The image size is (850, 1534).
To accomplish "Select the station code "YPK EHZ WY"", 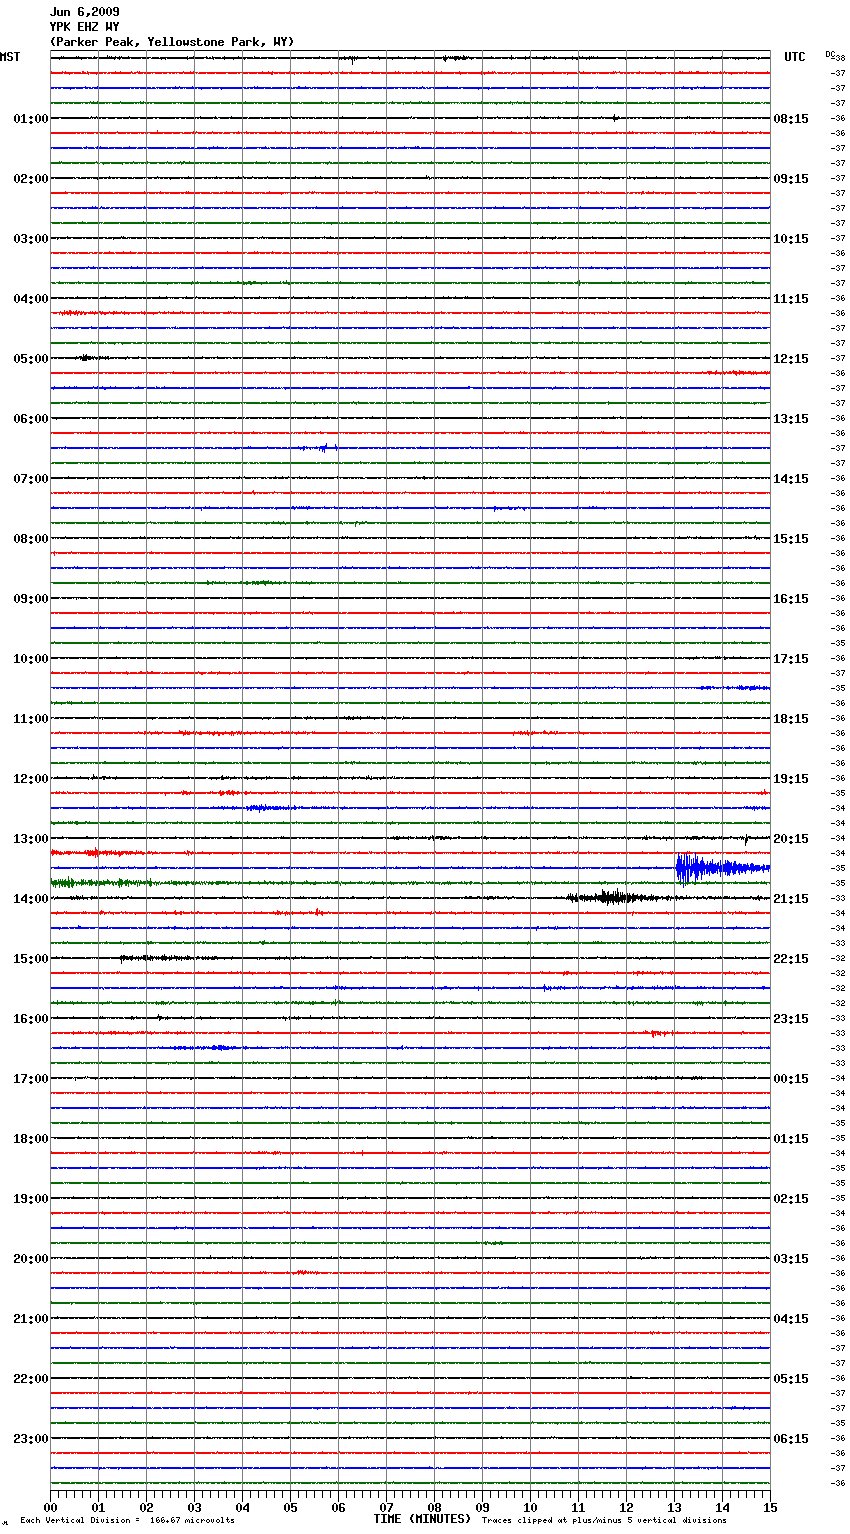I will click(84, 27).
